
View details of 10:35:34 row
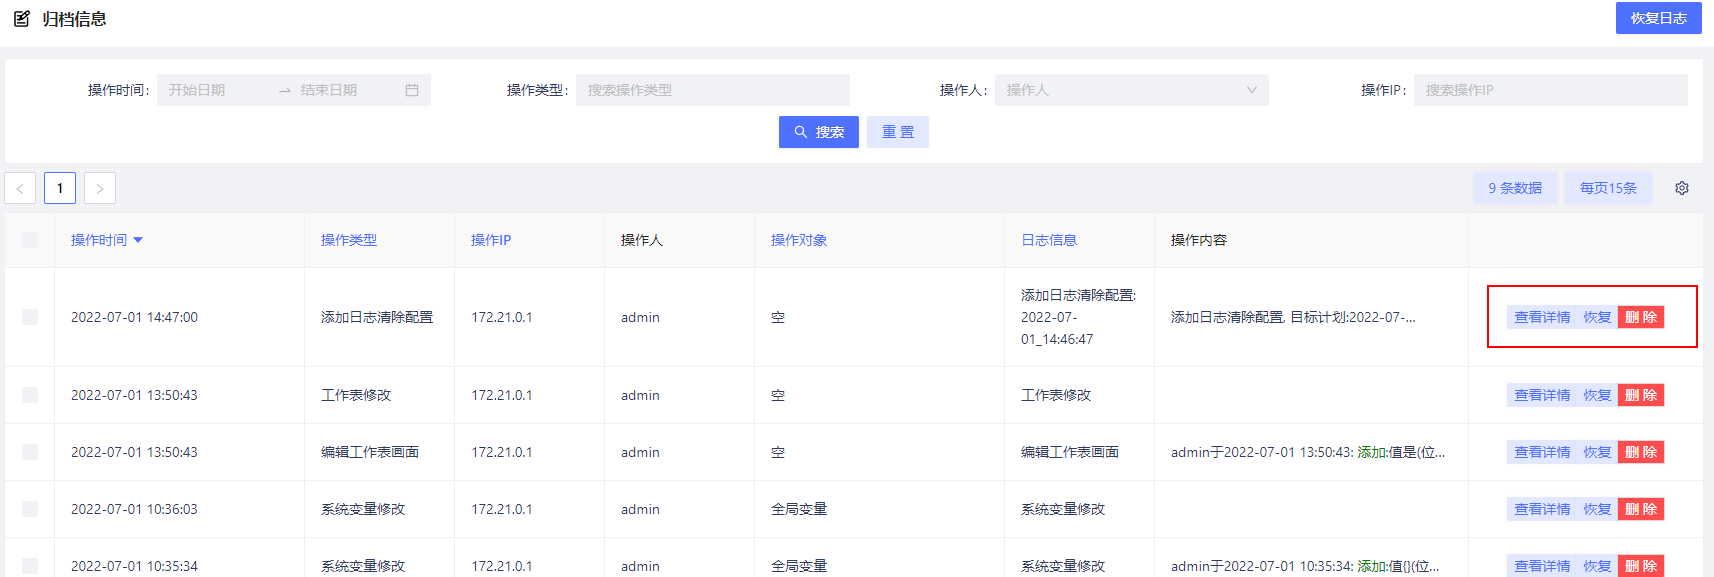pos(1542,566)
